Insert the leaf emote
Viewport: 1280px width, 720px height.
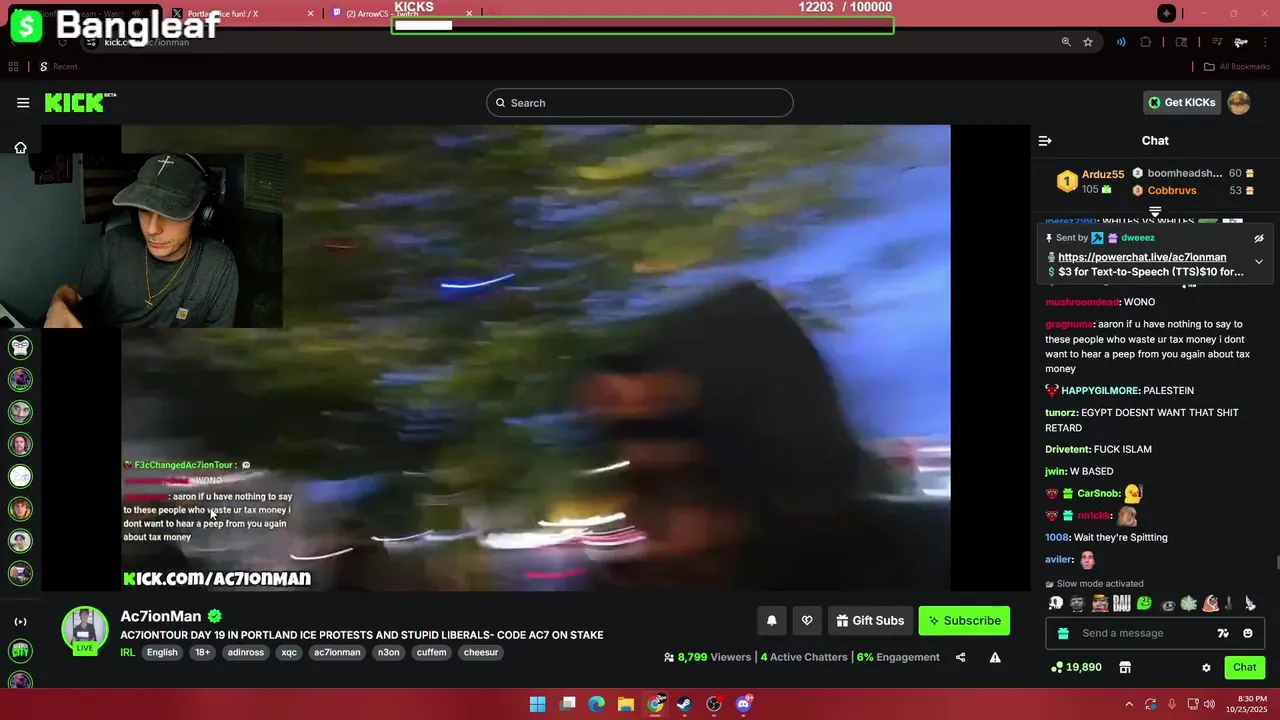pyautogui.click(x=1188, y=603)
